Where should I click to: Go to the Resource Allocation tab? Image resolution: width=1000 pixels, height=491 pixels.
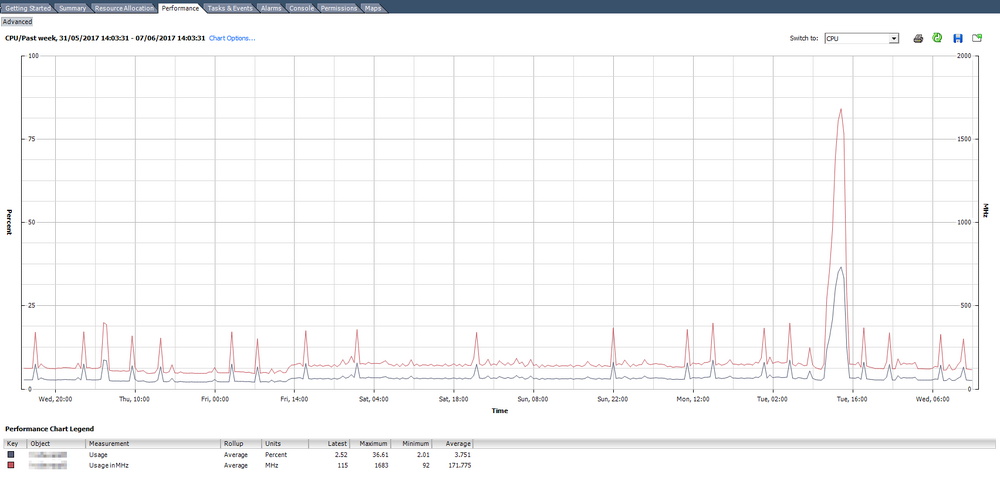pyautogui.click(x=124, y=8)
